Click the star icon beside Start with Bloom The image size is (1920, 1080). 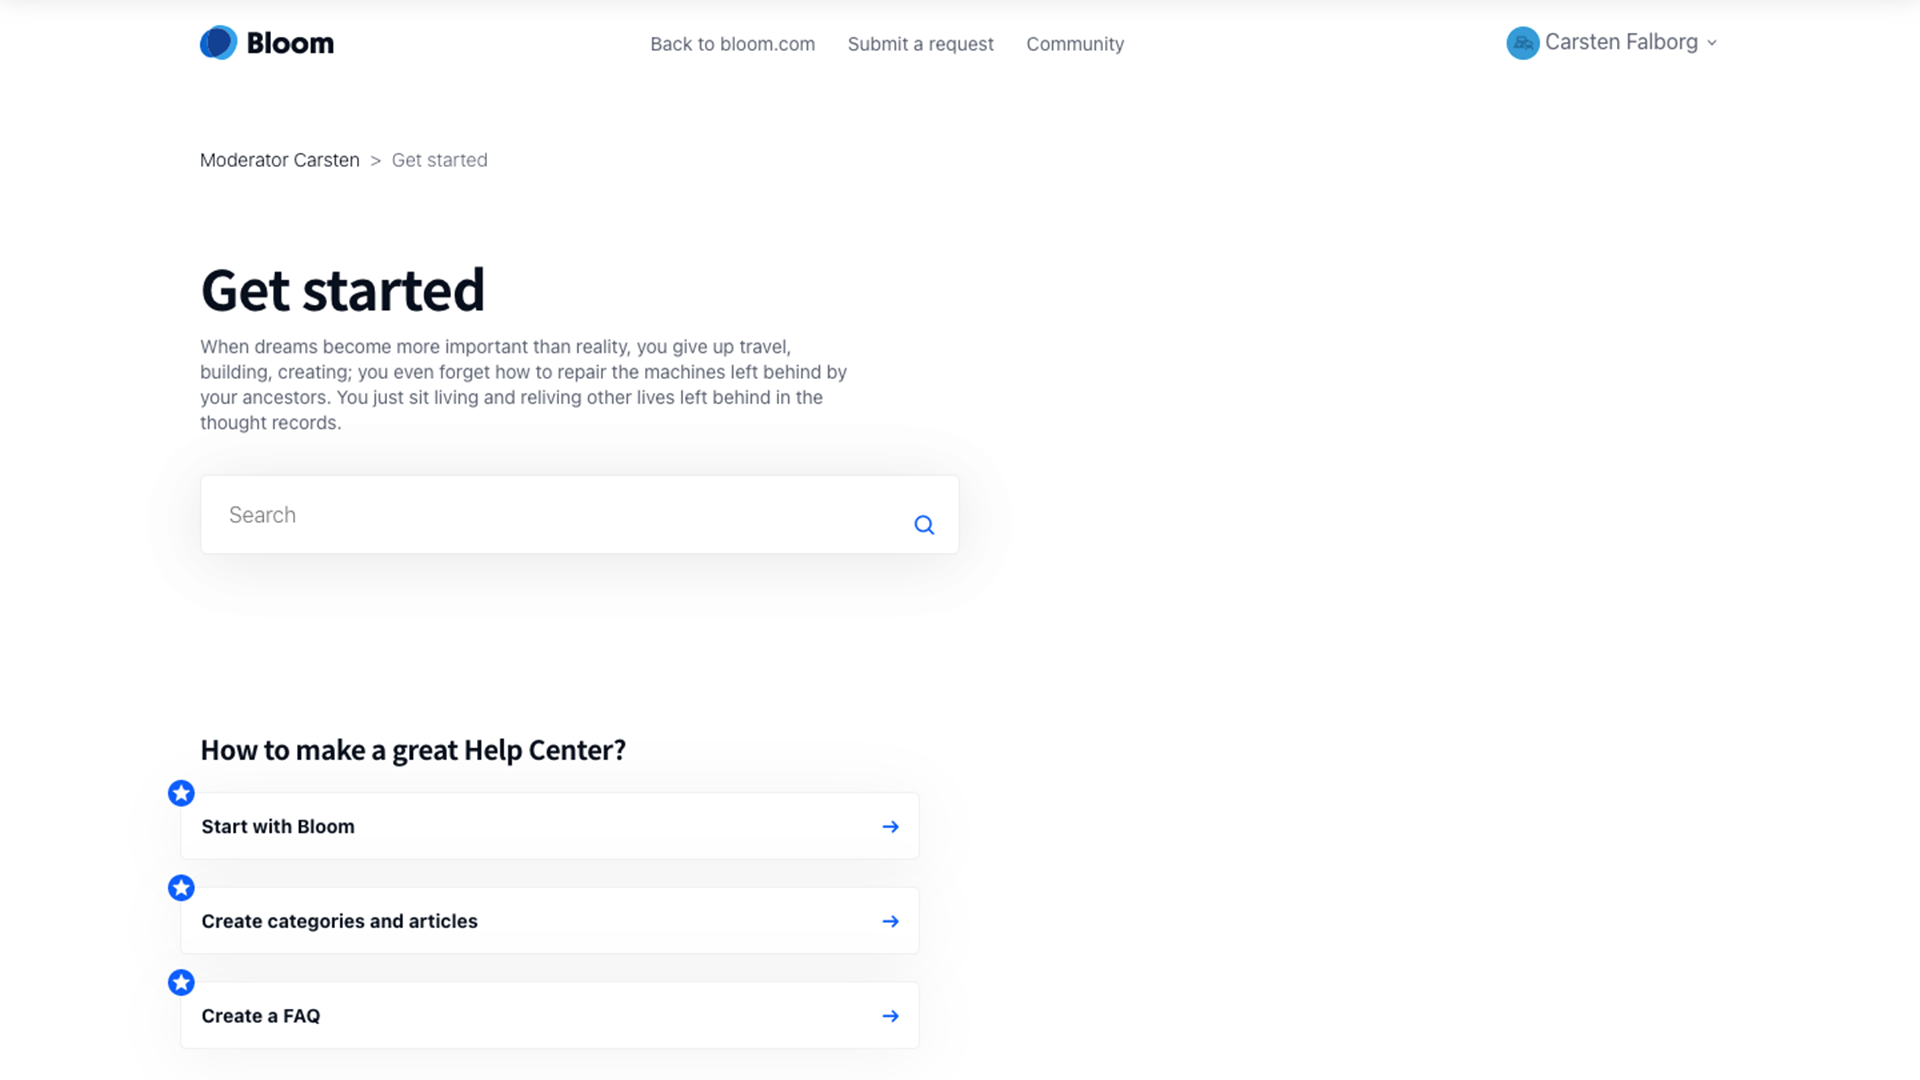pos(181,794)
